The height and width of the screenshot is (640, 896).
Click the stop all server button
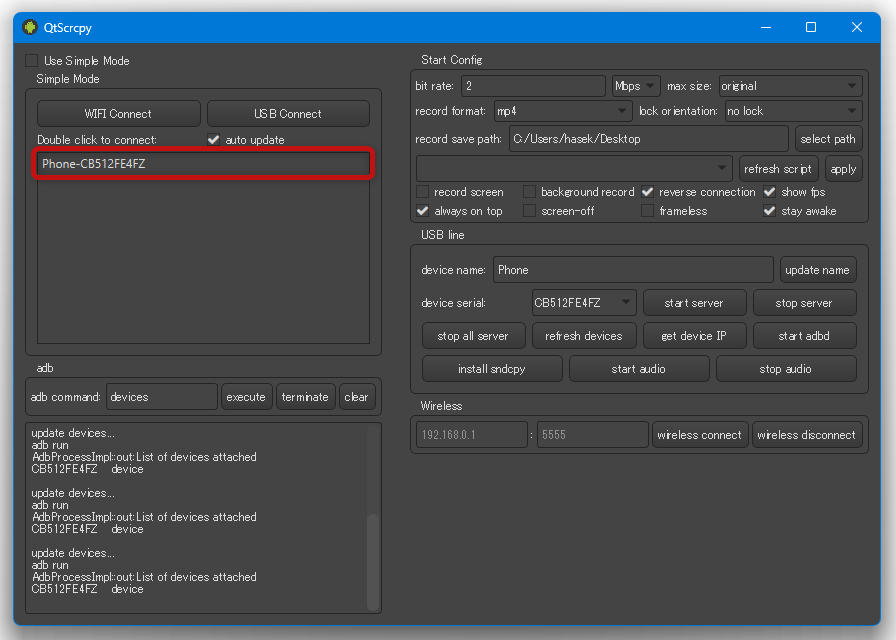click(473, 336)
